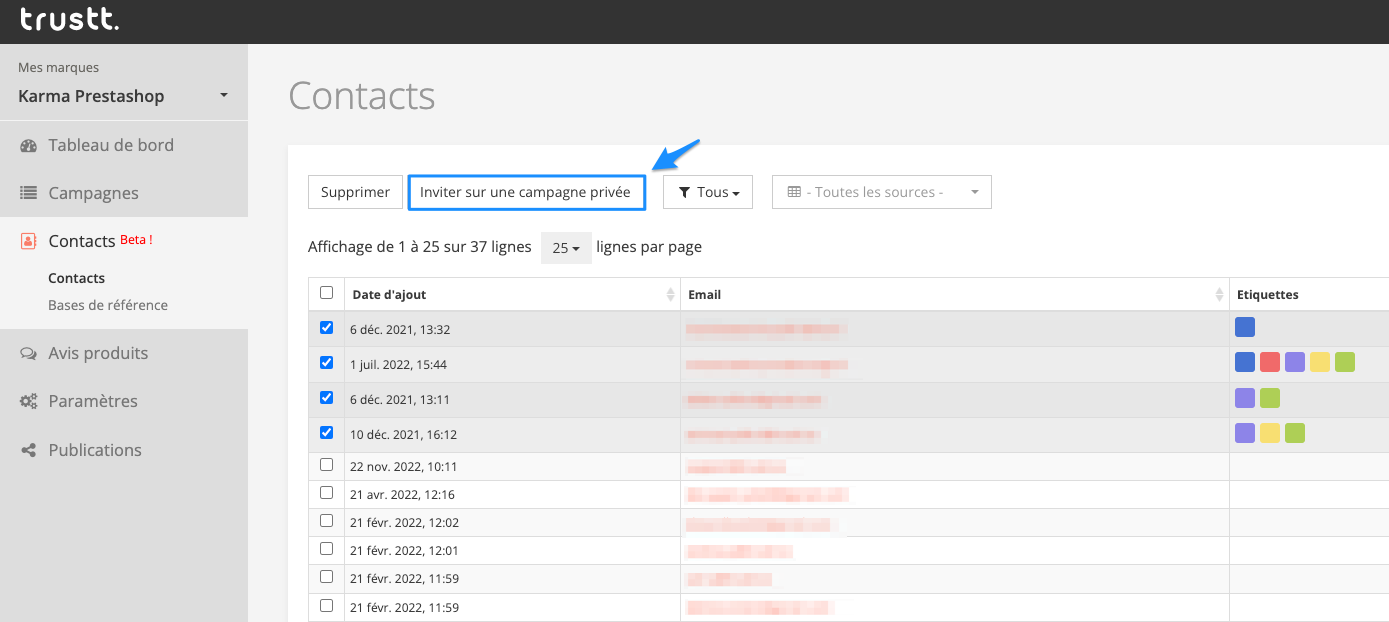
Task: Uncheck the 1 juil. 2022, 15:44 row
Action: 326,363
